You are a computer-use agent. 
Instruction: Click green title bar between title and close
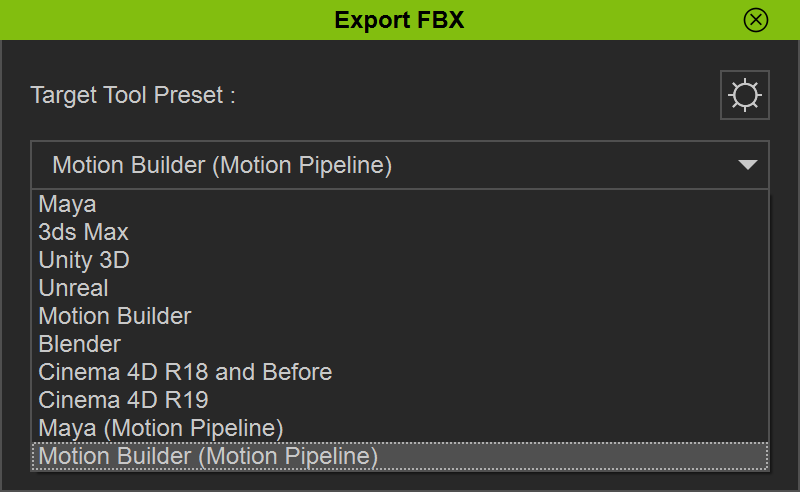click(600, 20)
